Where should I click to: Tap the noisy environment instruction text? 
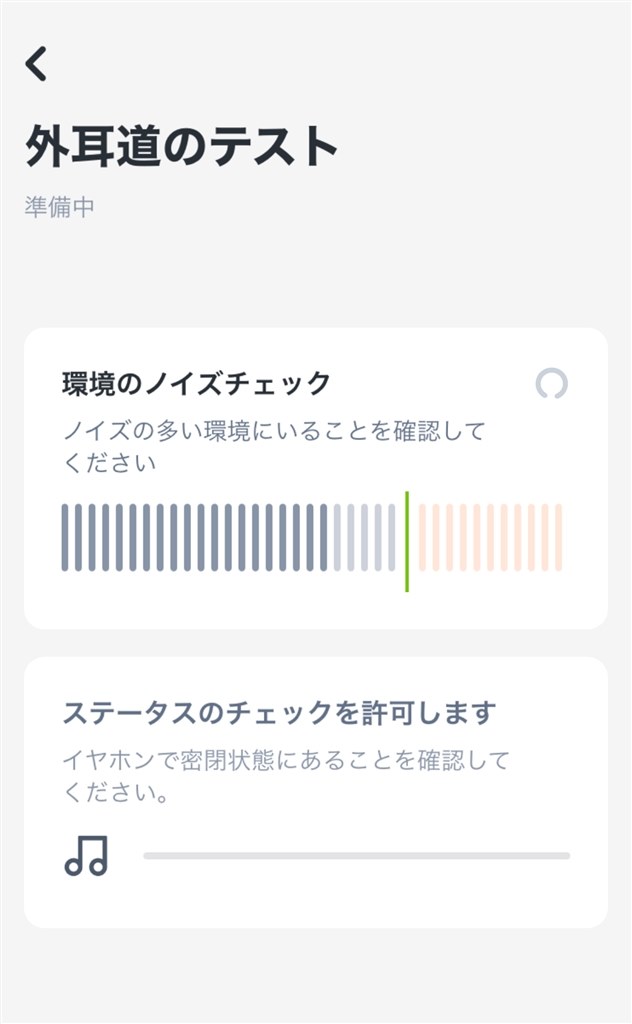(x=273, y=447)
